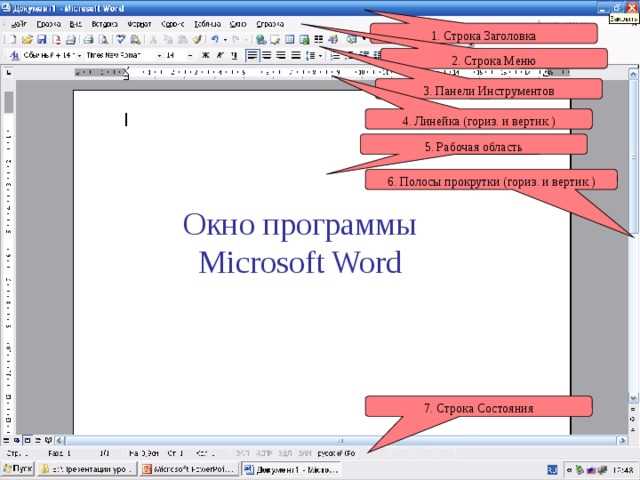Open the line spacing dropdown arrow
The height and width of the screenshot is (480, 640).
pyautogui.click(x=320, y=56)
